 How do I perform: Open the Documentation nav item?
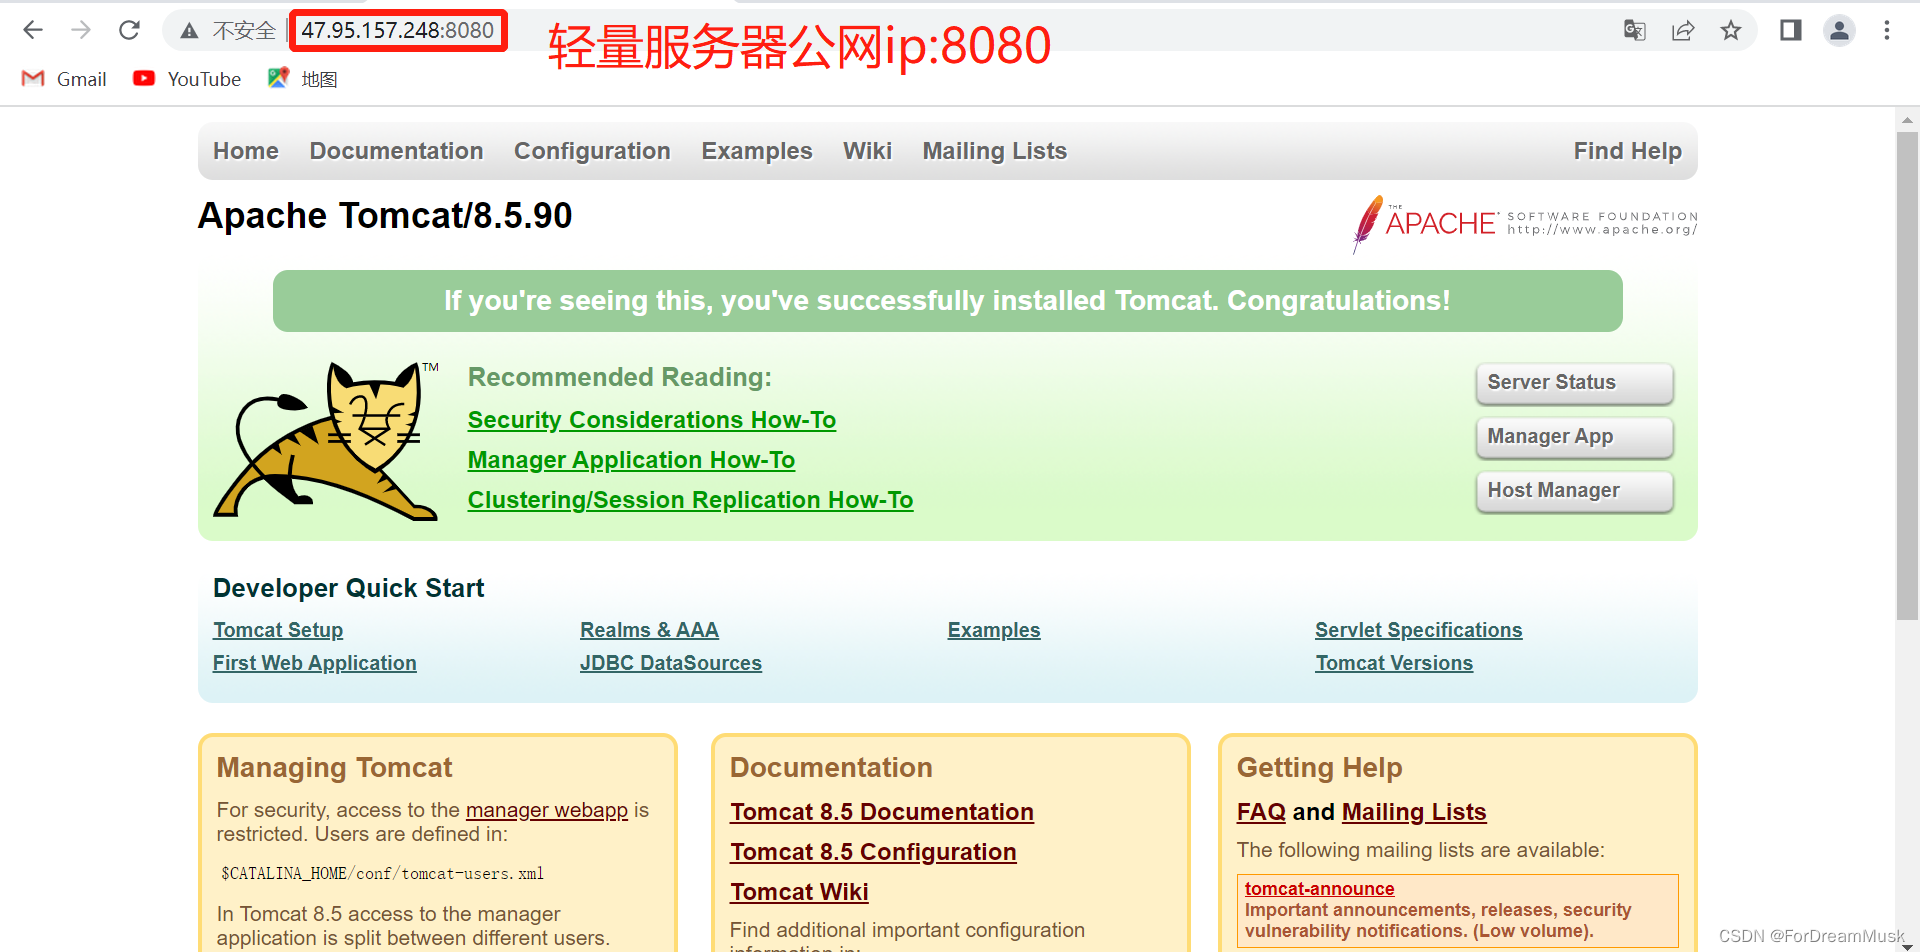coord(396,151)
